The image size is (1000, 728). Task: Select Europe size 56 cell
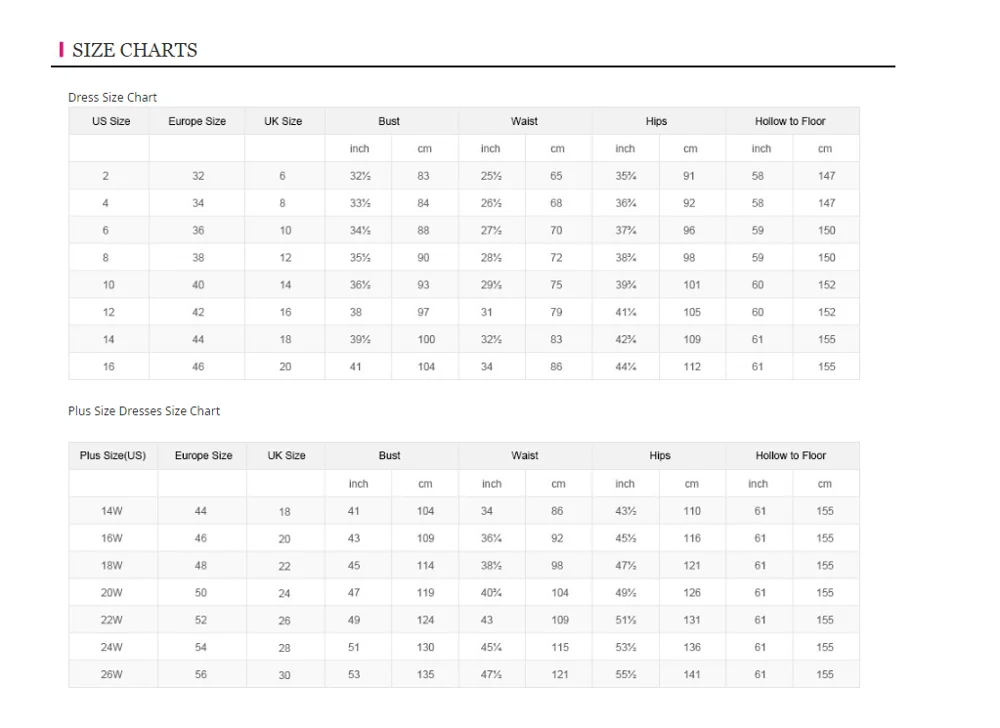201,675
